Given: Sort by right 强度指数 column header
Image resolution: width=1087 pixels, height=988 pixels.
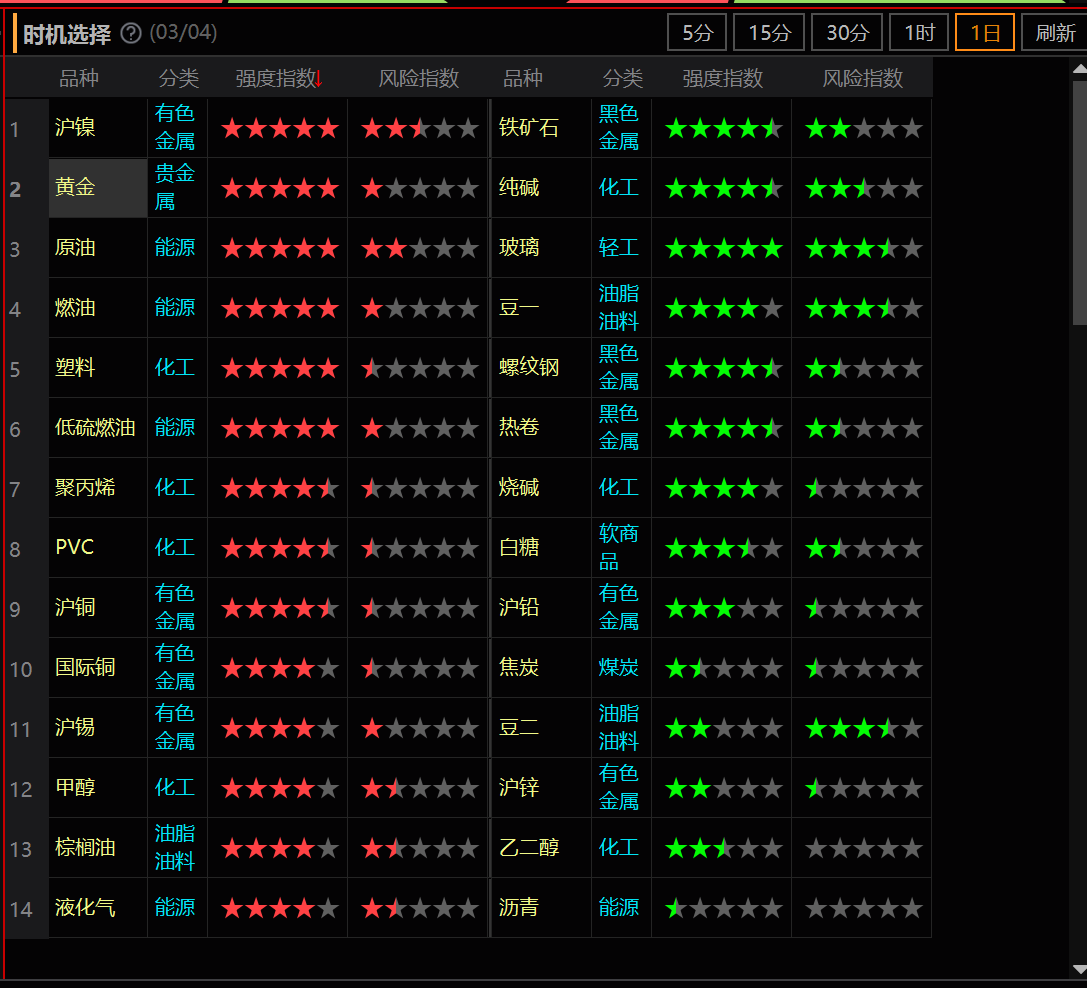Looking at the screenshot, I should point(722,78).
